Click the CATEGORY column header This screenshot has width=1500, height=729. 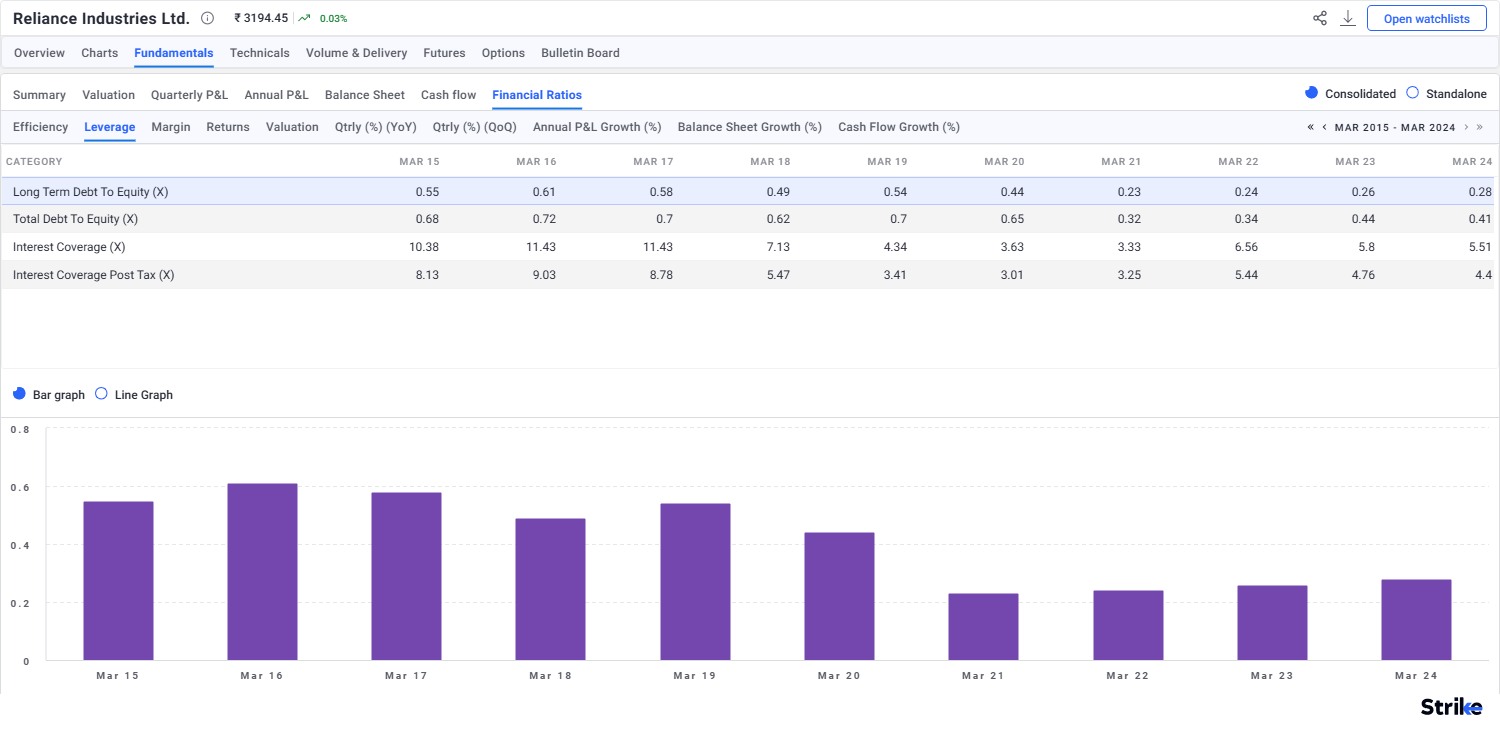click(34, 161)
